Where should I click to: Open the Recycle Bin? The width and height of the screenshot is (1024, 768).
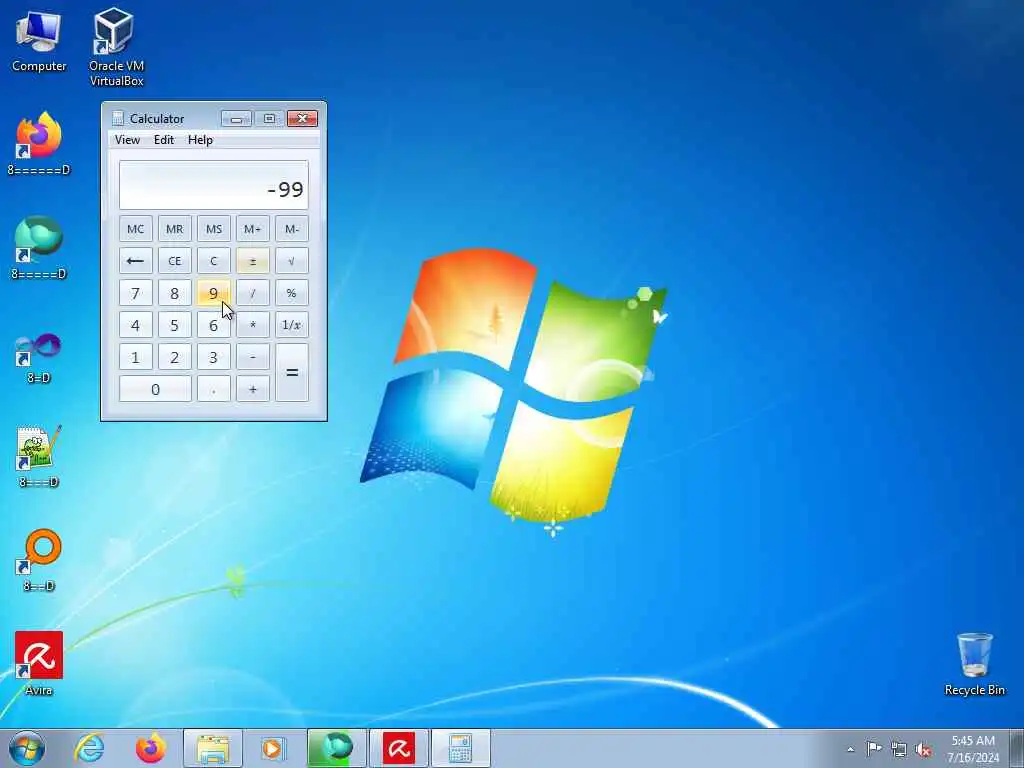974,664
